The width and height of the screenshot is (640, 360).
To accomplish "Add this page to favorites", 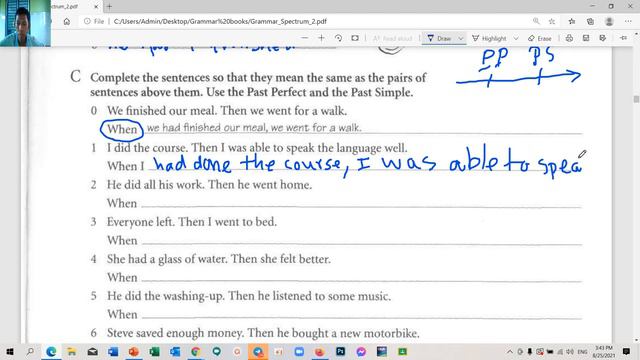I will (552, 21).
